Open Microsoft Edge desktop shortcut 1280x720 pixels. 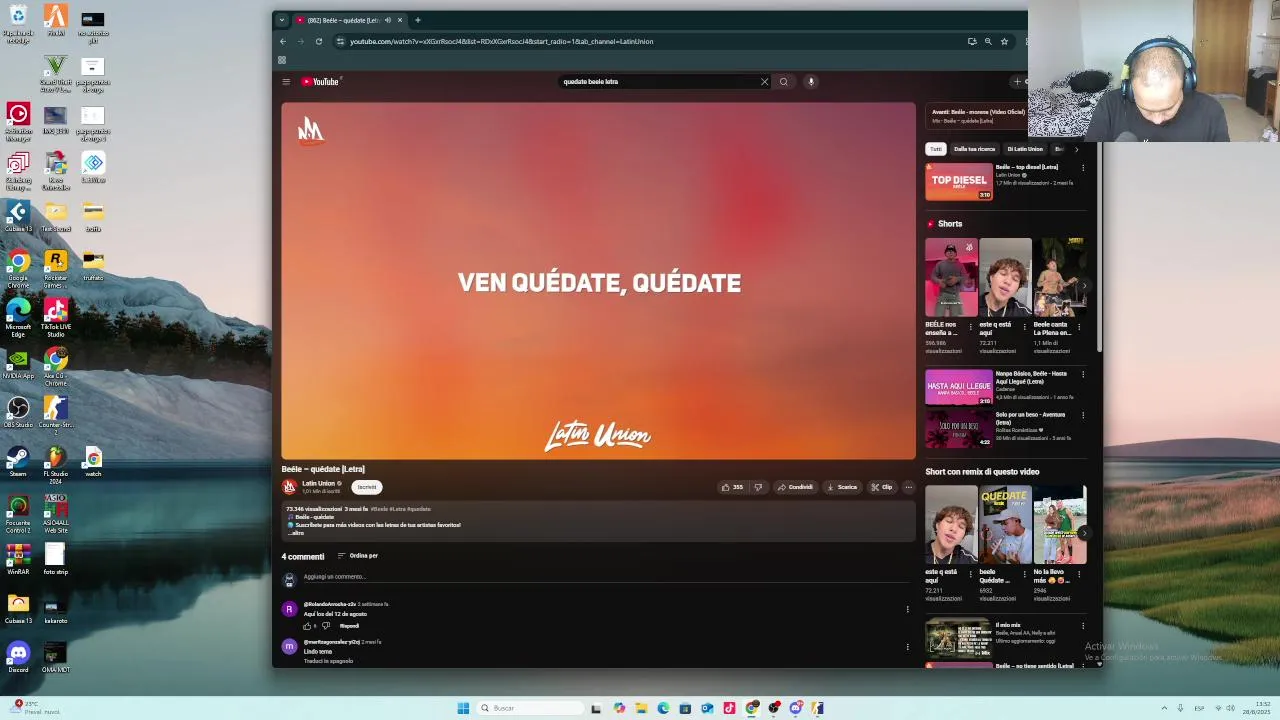(18, 318)
